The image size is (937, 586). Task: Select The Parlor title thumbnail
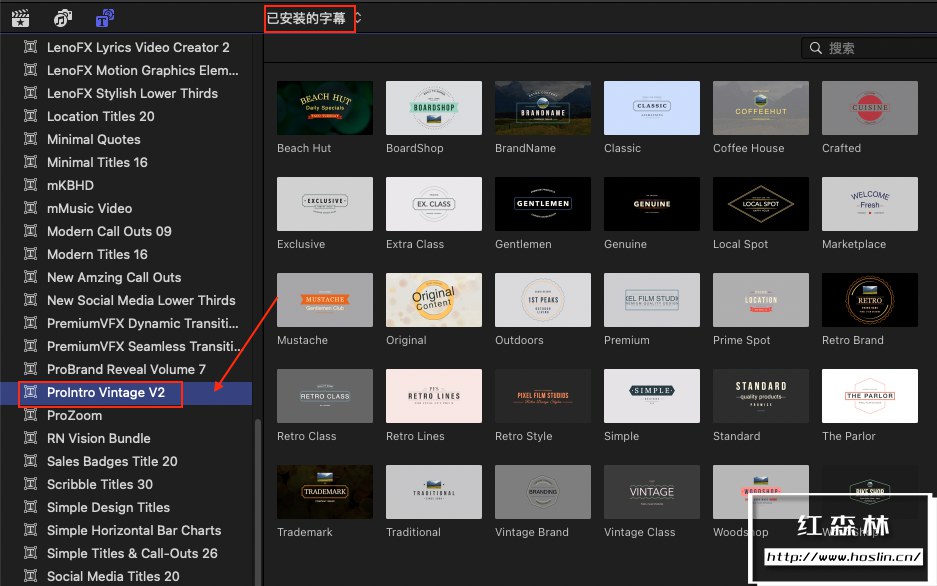tap(870, 396)
